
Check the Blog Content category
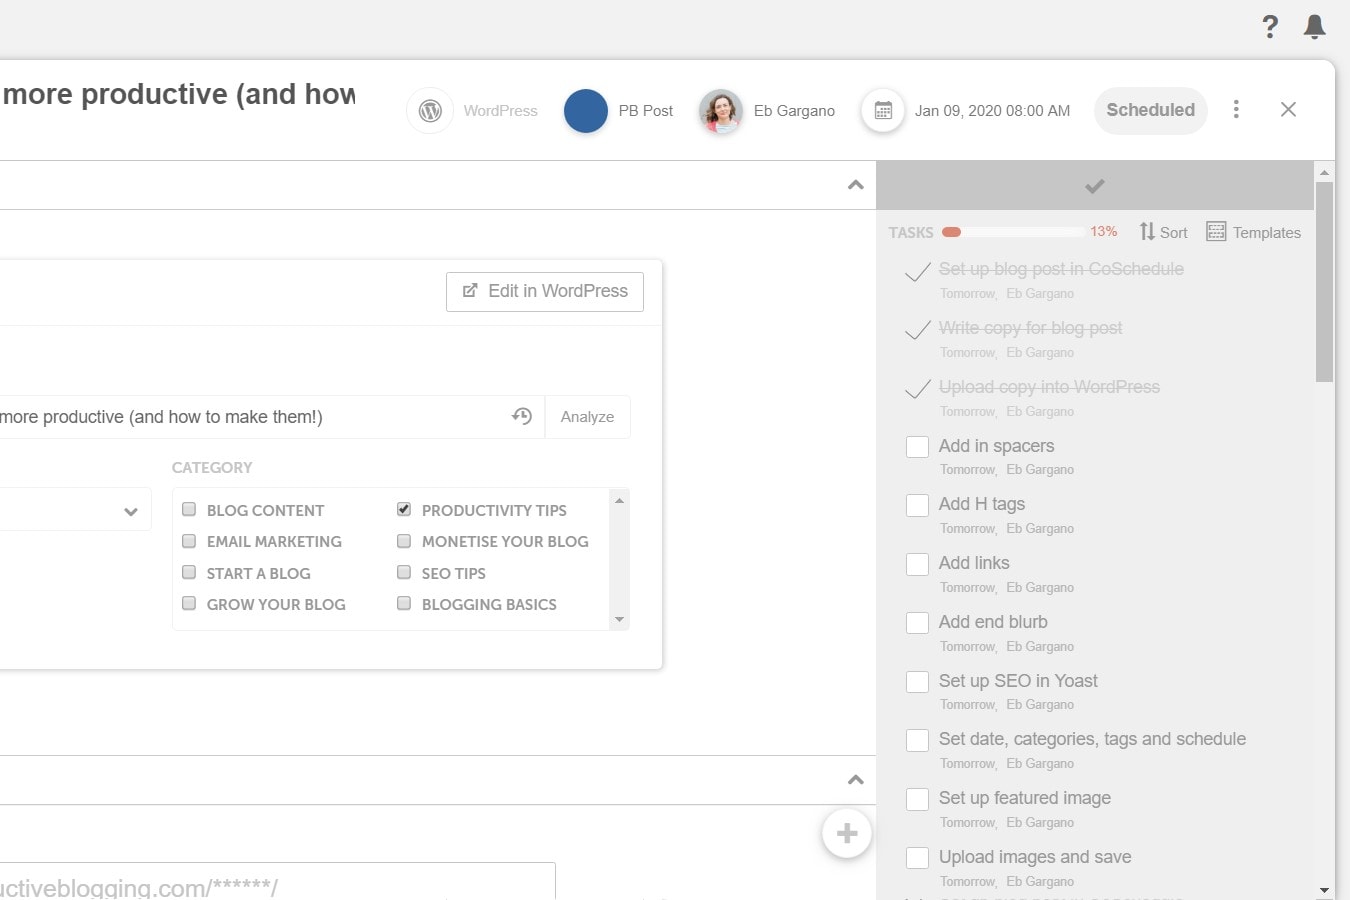pyautogui.click(x=189, y=509)
